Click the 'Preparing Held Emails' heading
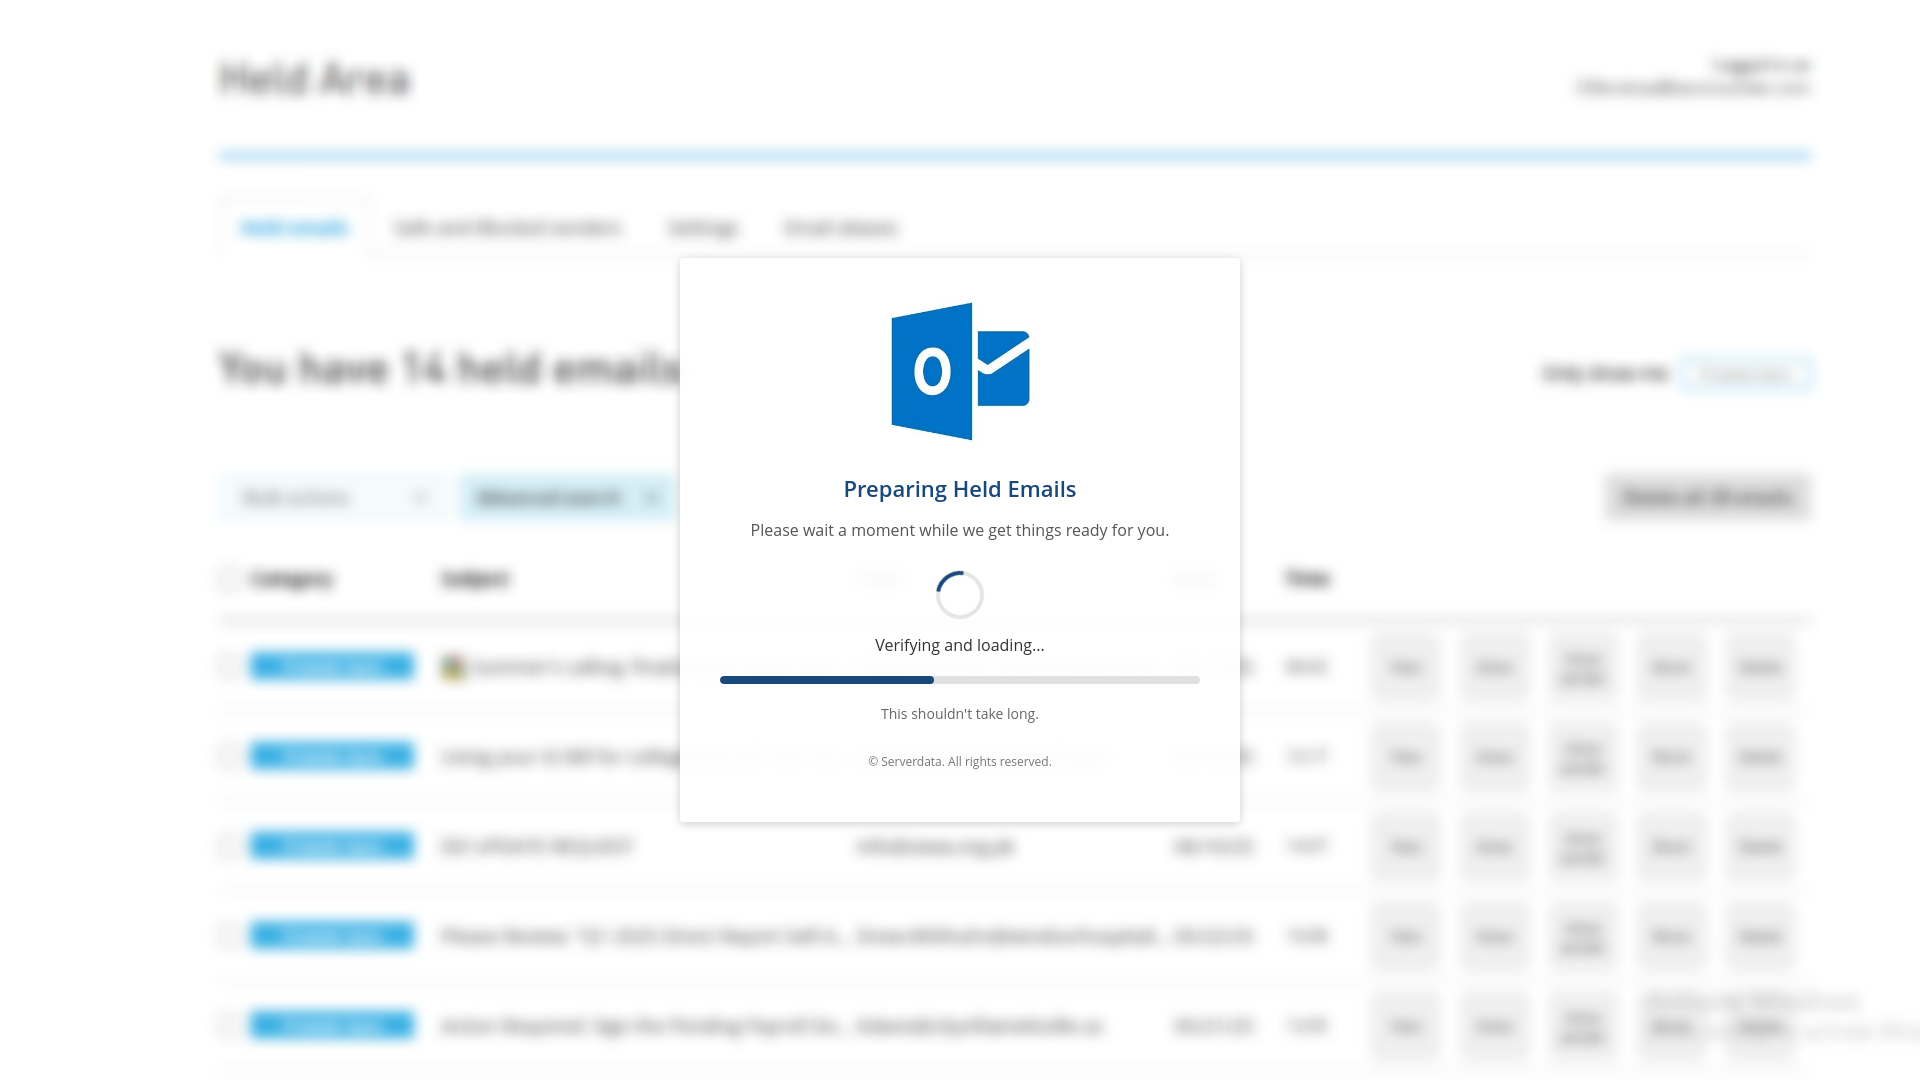 pyautogui.click(x=960, y=489)
